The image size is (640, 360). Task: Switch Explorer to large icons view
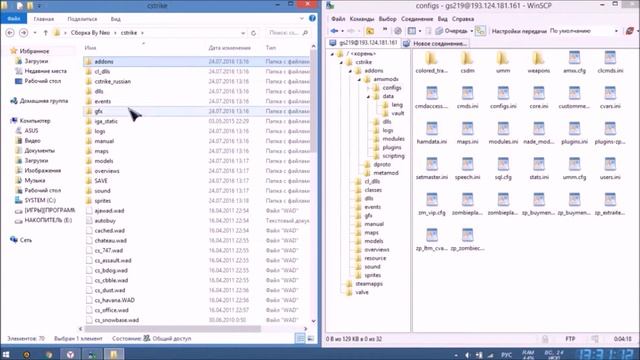311,338
